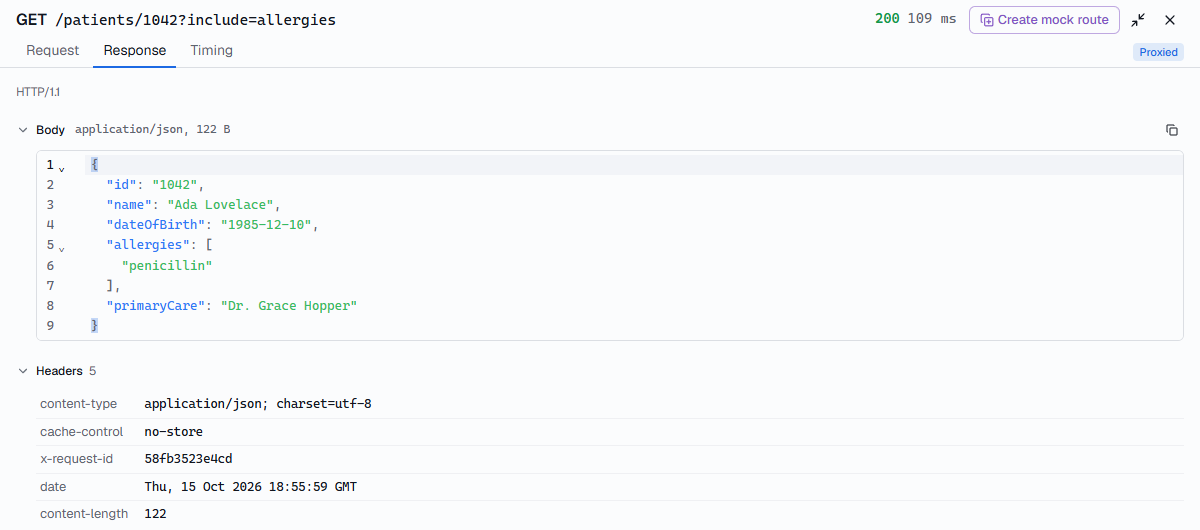Click the application/json; charset=utf-8 value

pos(258,404)
